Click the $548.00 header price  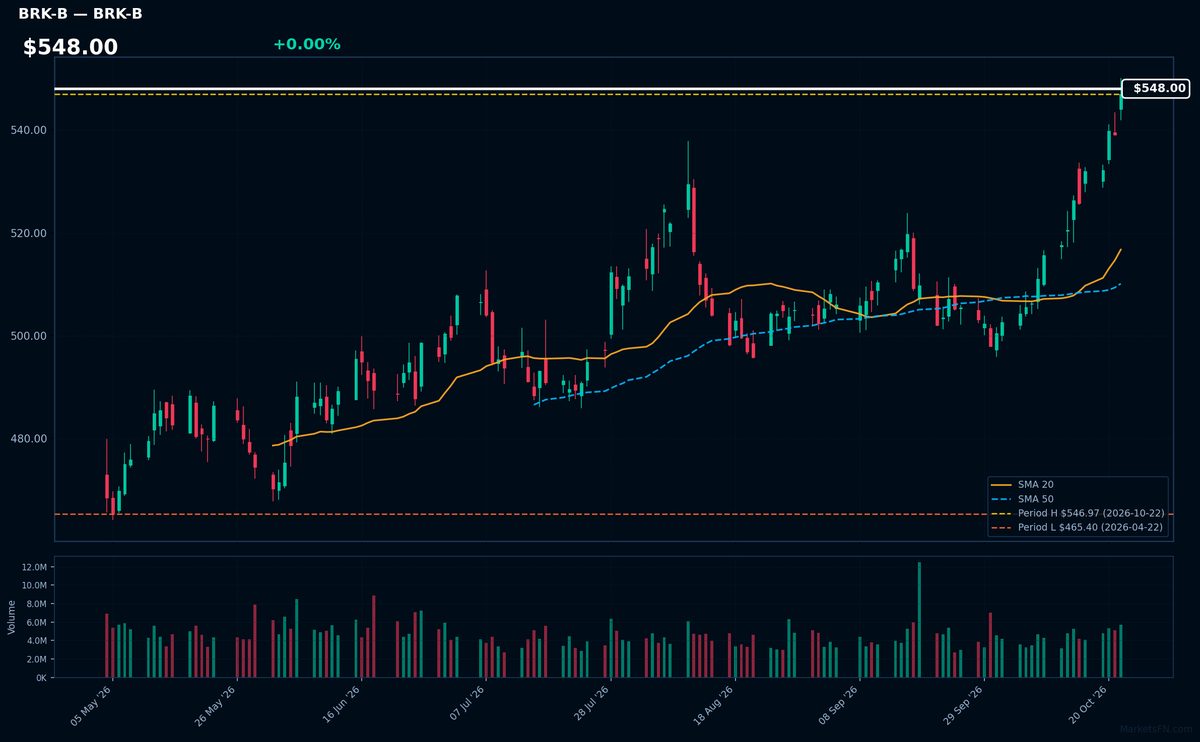click(x=70, y=47)
